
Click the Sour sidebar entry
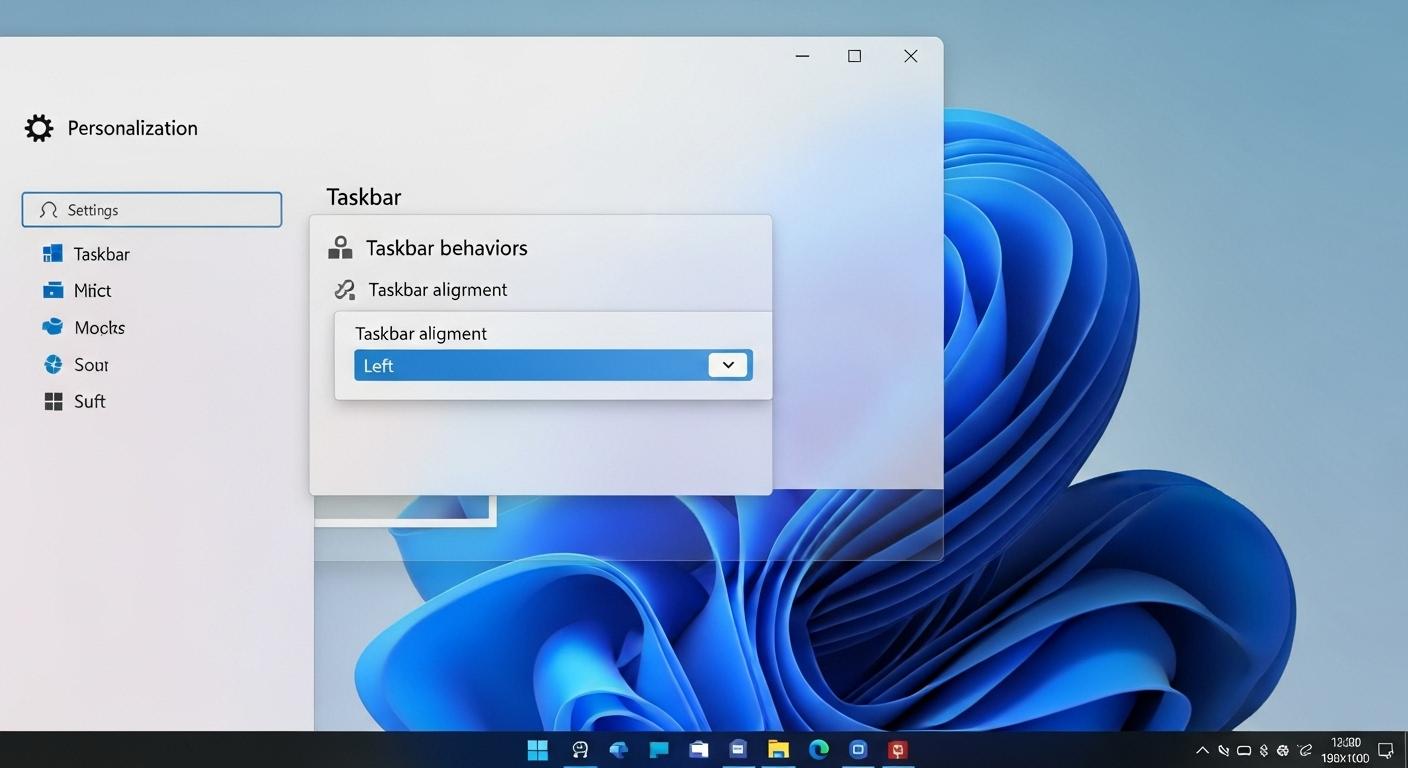click(x=91, y=364)
